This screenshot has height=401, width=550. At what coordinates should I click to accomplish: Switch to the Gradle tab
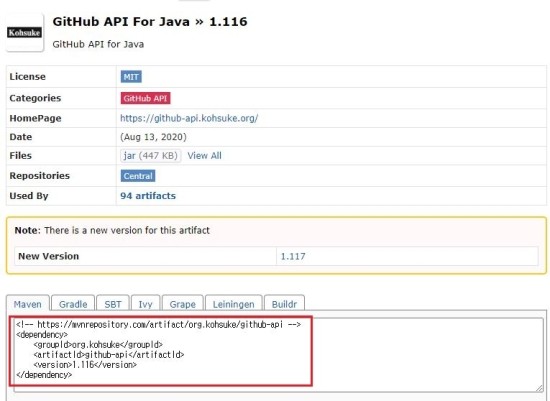tap(73, 304)
